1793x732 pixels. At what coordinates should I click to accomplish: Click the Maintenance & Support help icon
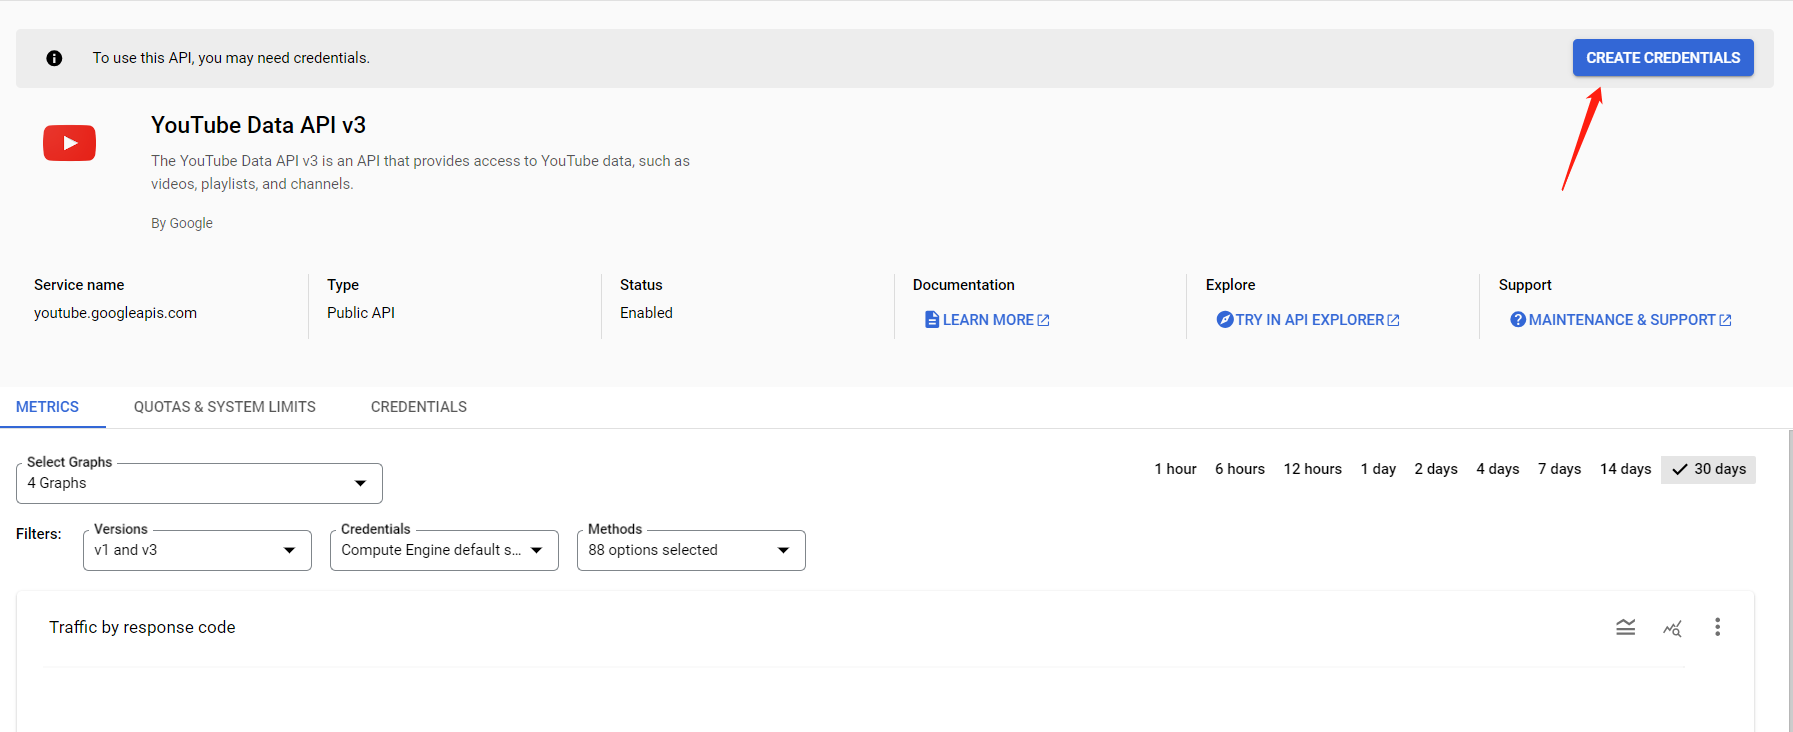coord(1518,320)
